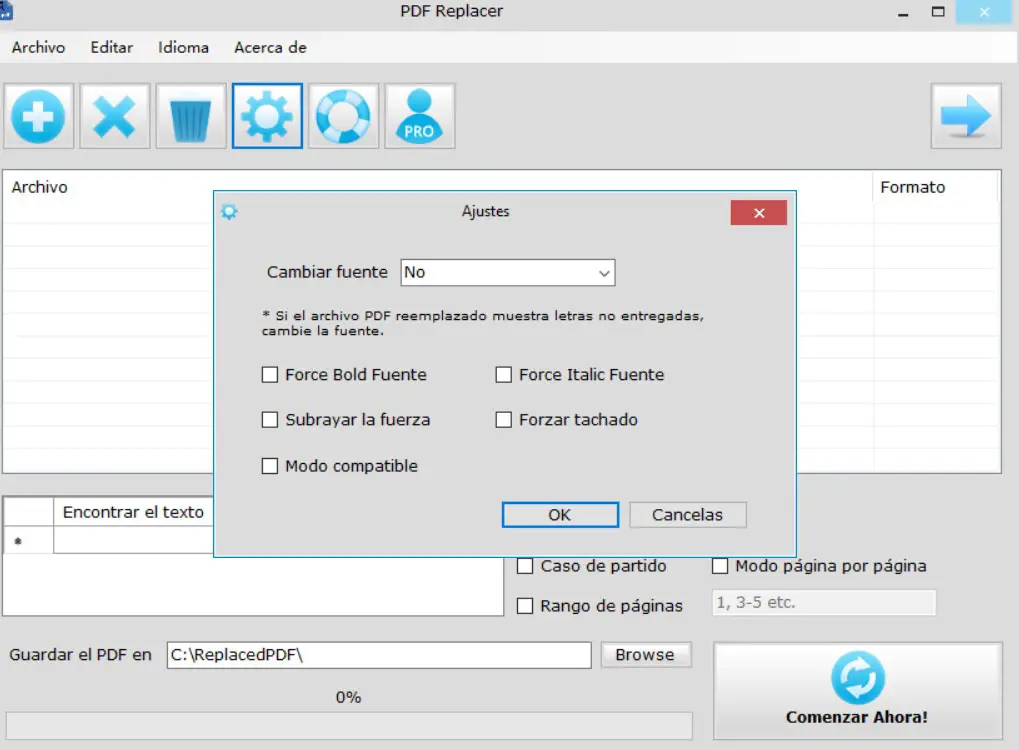The height and width of the screenshot is (750, 1019).
Task: Maximize the PDF Replacer window
Action: pos(938,12)
